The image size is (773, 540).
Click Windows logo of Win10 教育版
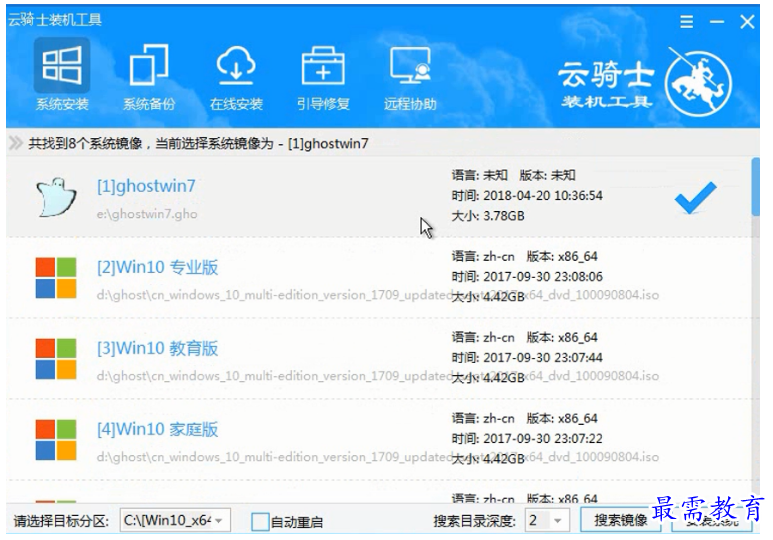click(x=56, y=359)
